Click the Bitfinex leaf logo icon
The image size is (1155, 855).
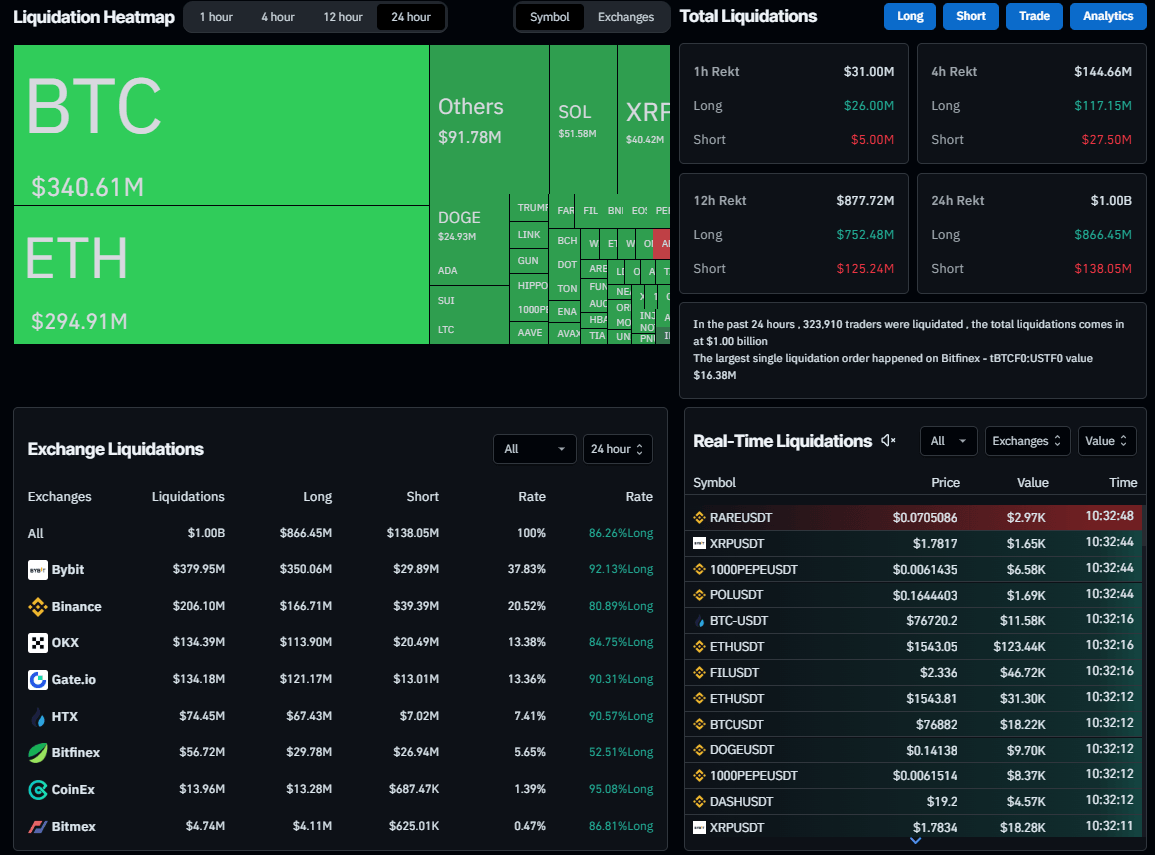(37, 753)
